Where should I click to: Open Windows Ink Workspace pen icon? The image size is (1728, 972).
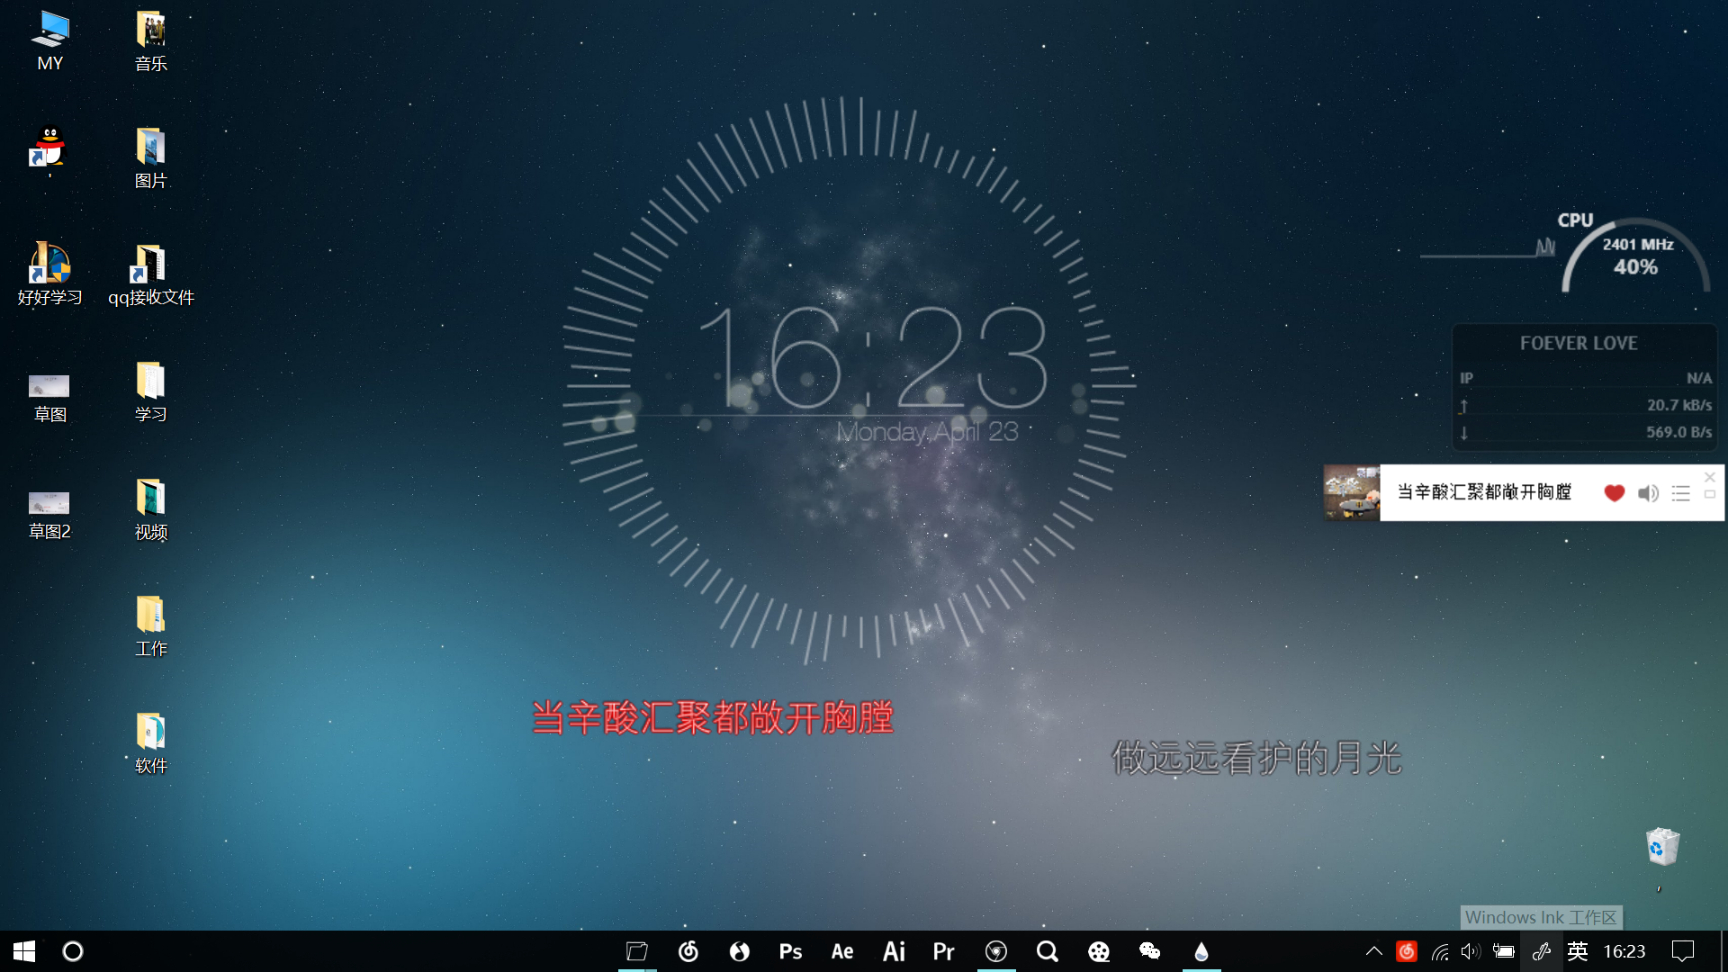pyautogui.click(x=1541, y=951)
